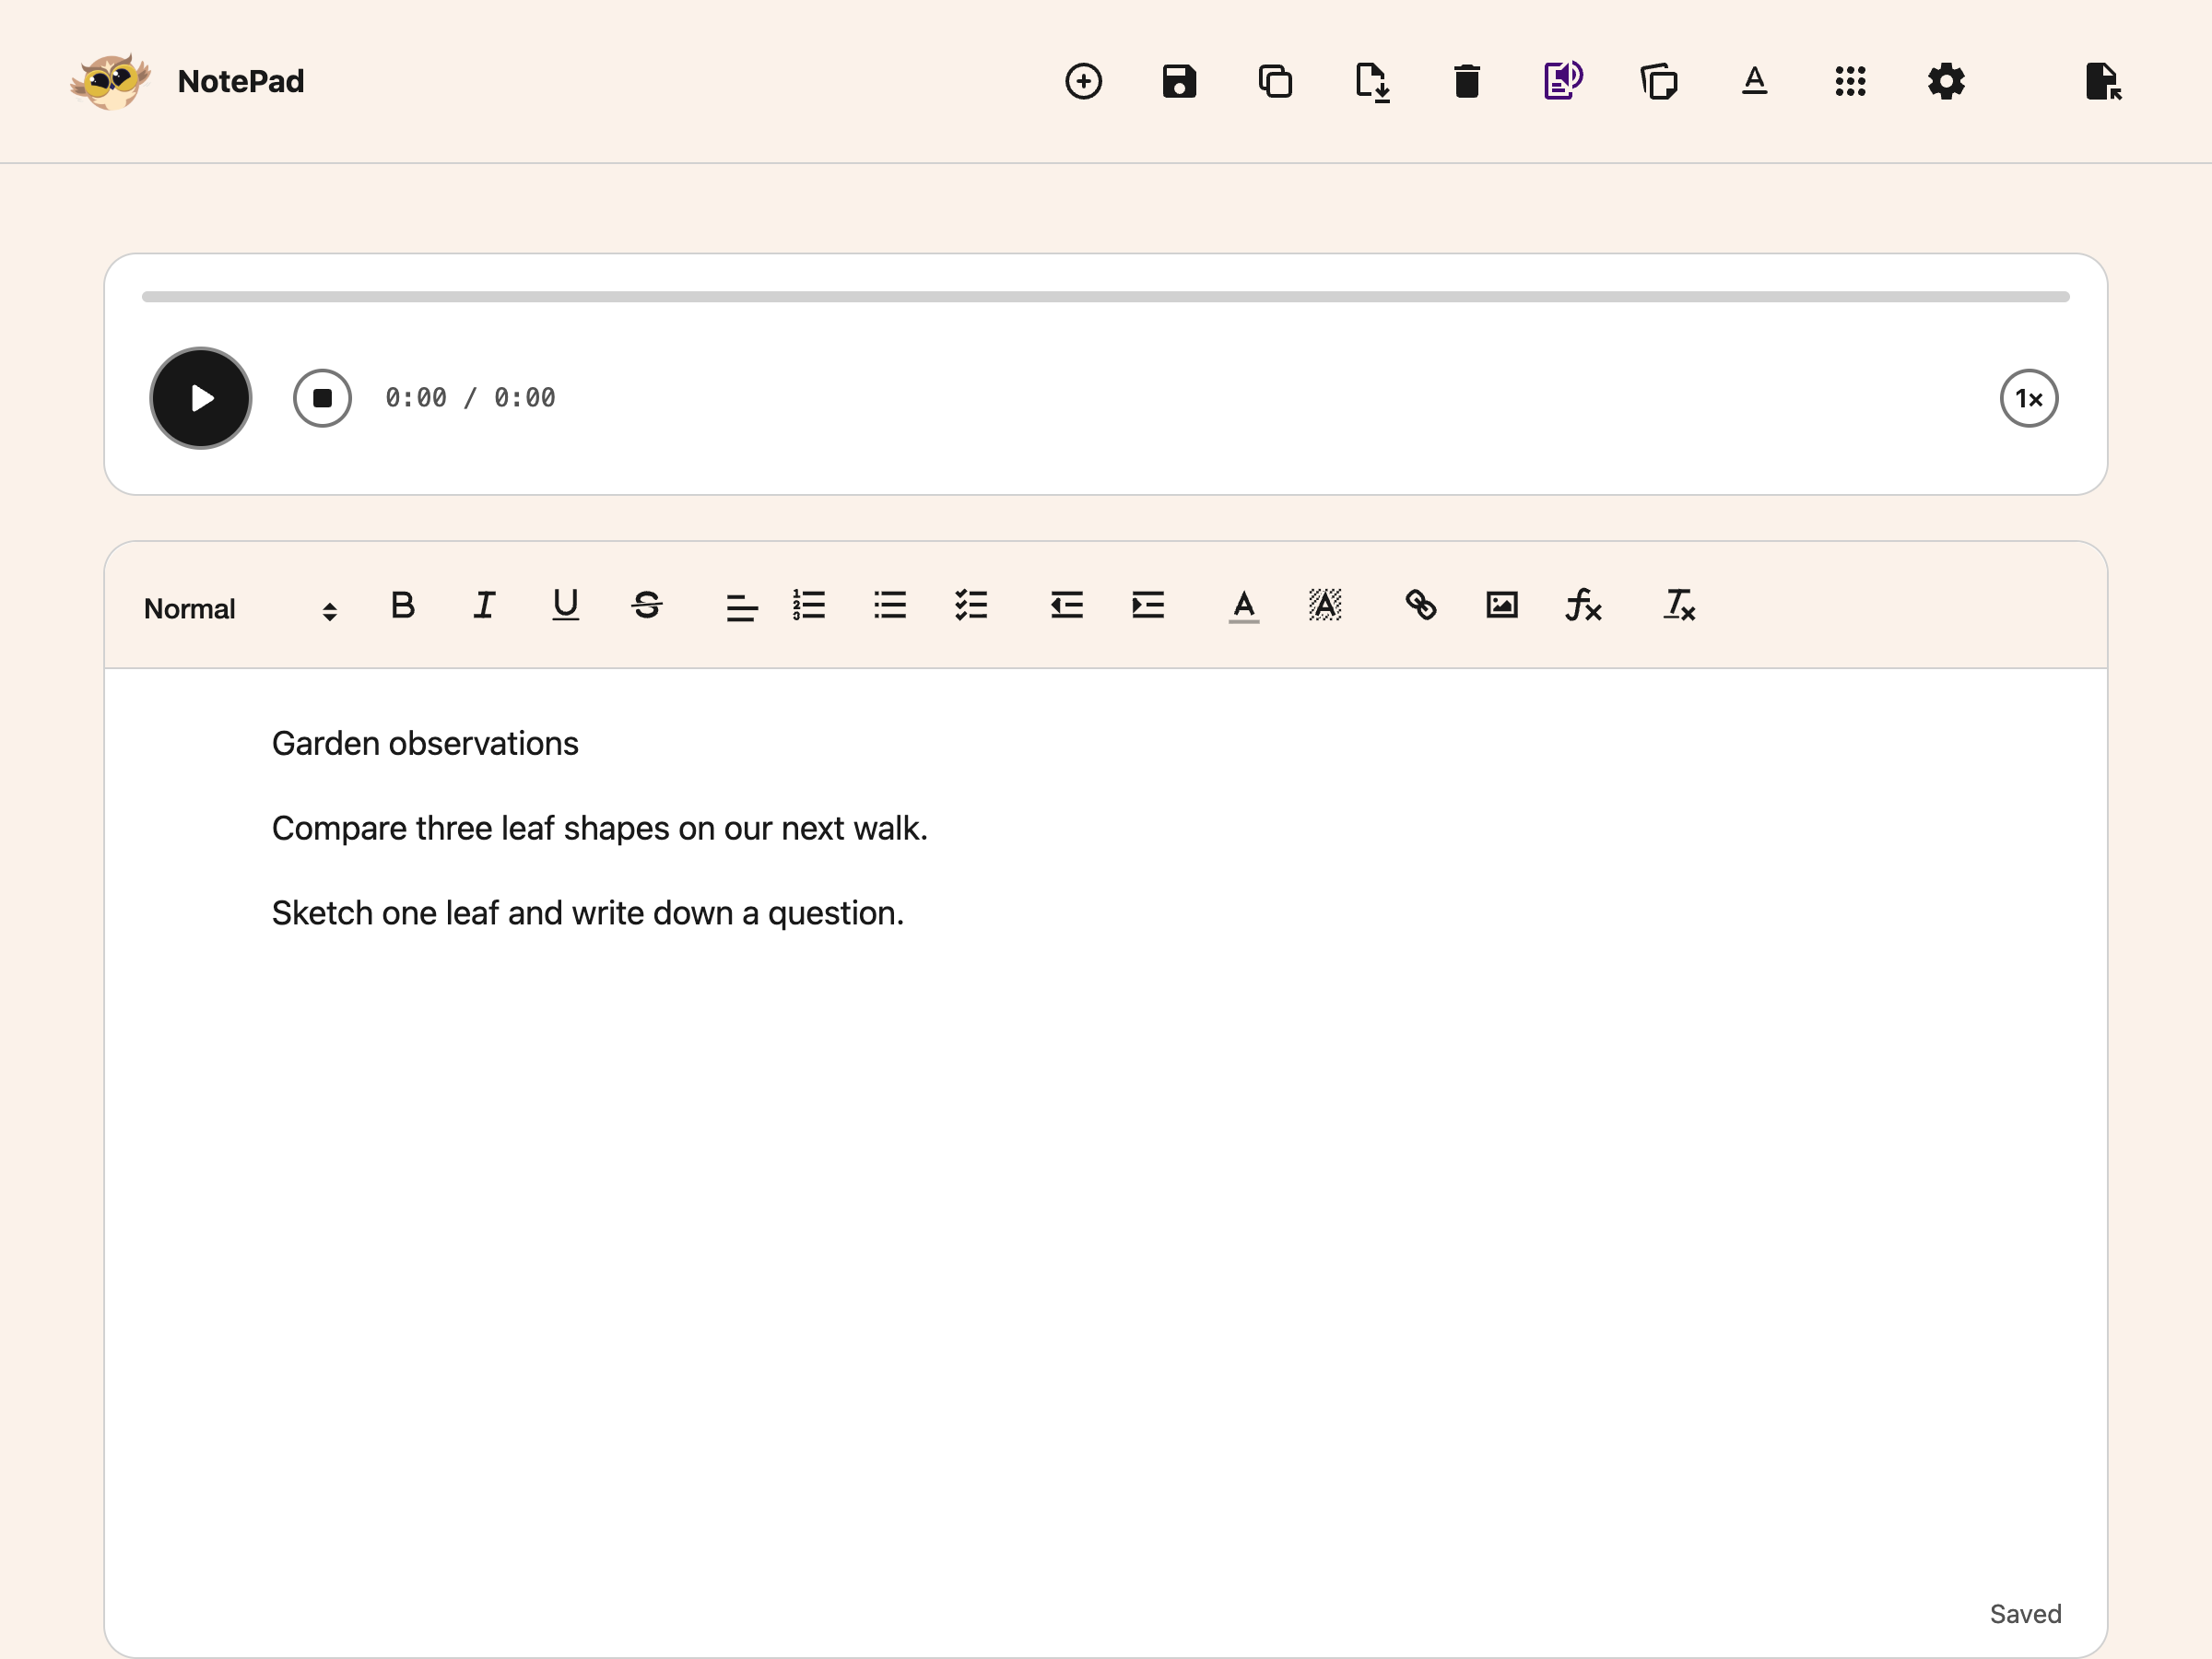
Task: Open the text background highlight color picker
Action: click(x=1324, y=605)
